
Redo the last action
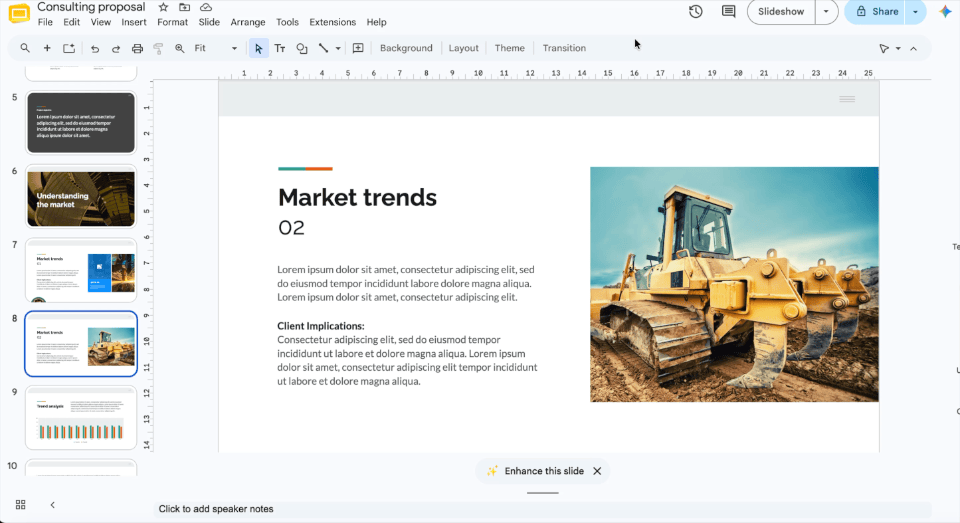pos(116,48)
